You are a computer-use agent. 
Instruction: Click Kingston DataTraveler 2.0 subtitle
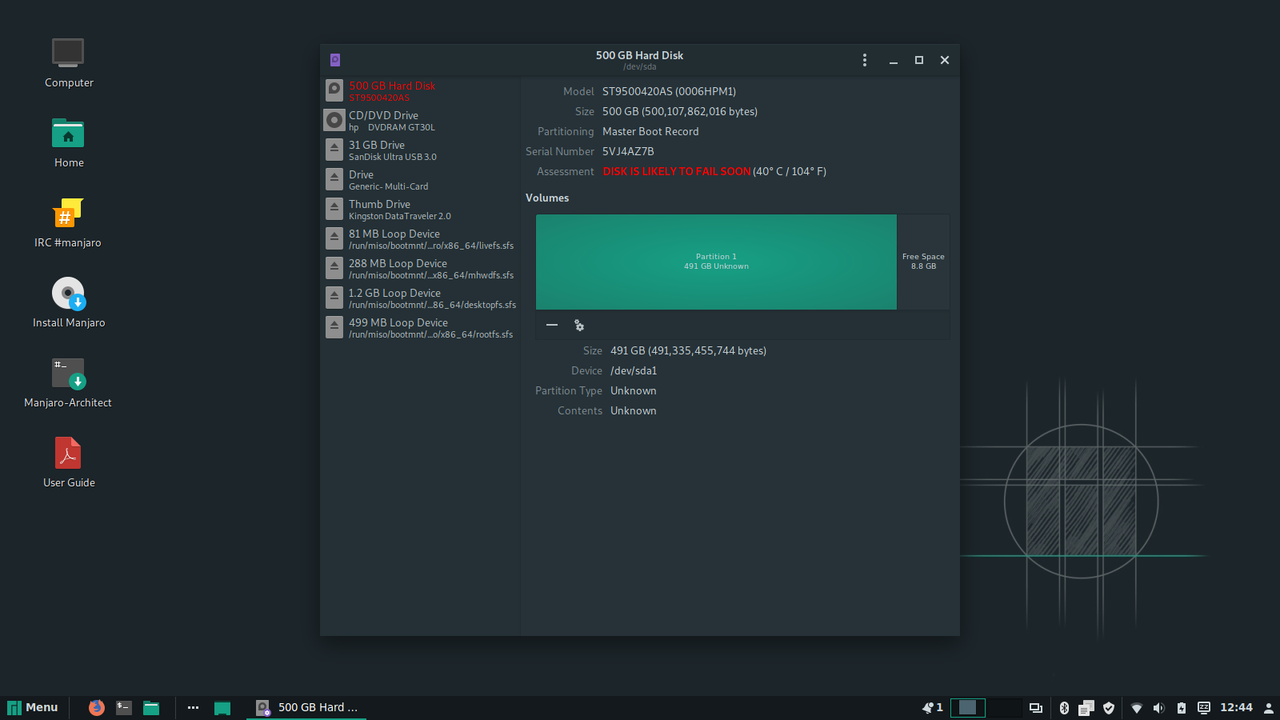pos(399,216)
